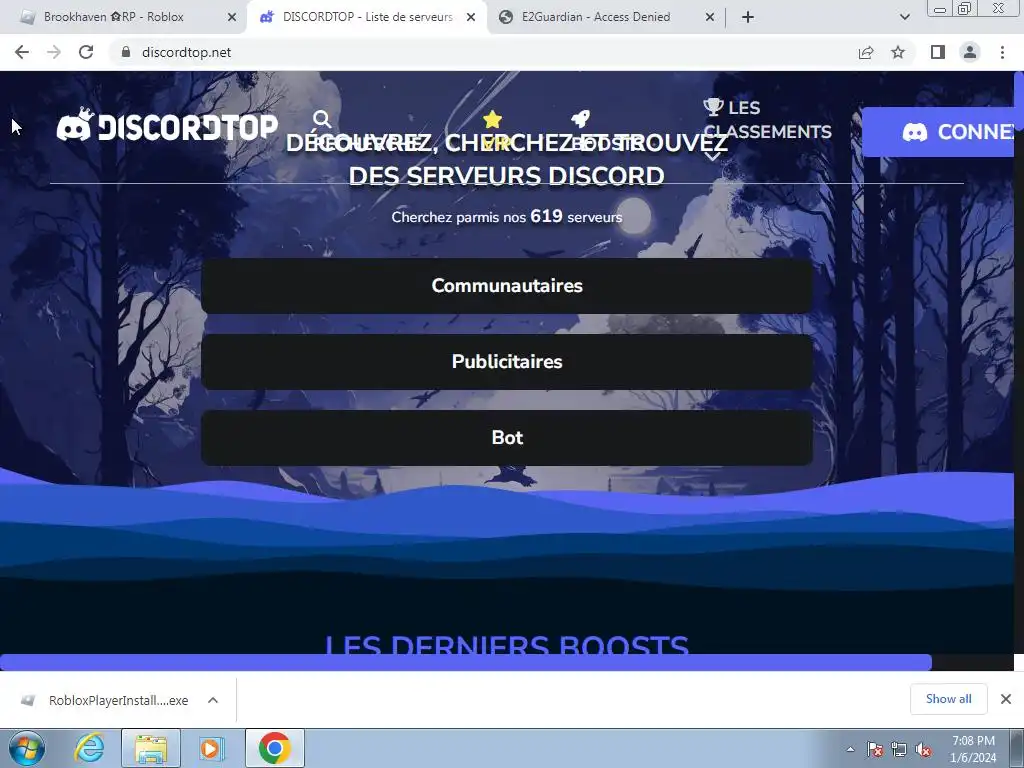Expand options for the RobloxPlayerInstaller download

[213, 700]
